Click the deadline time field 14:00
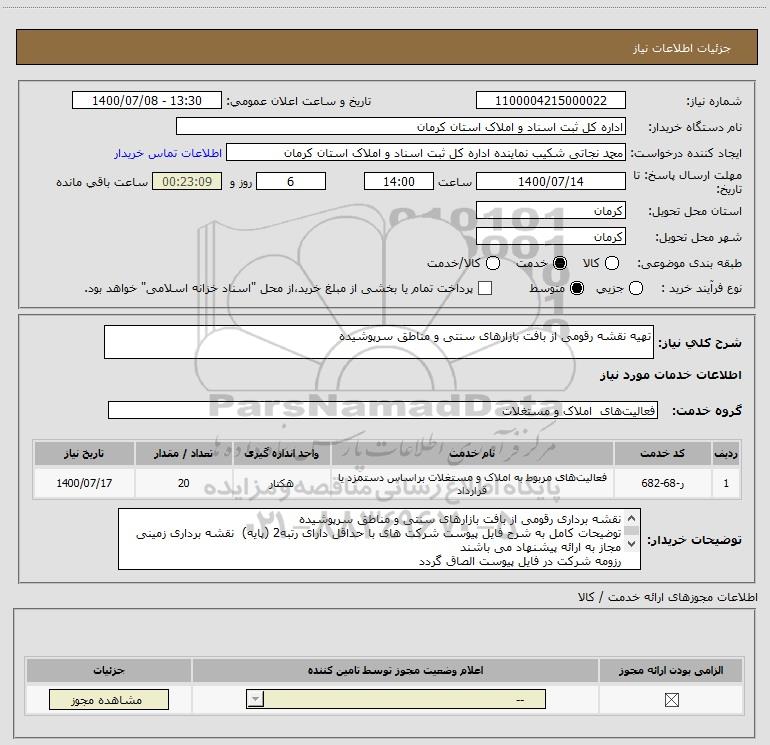 tap(399, 181)
